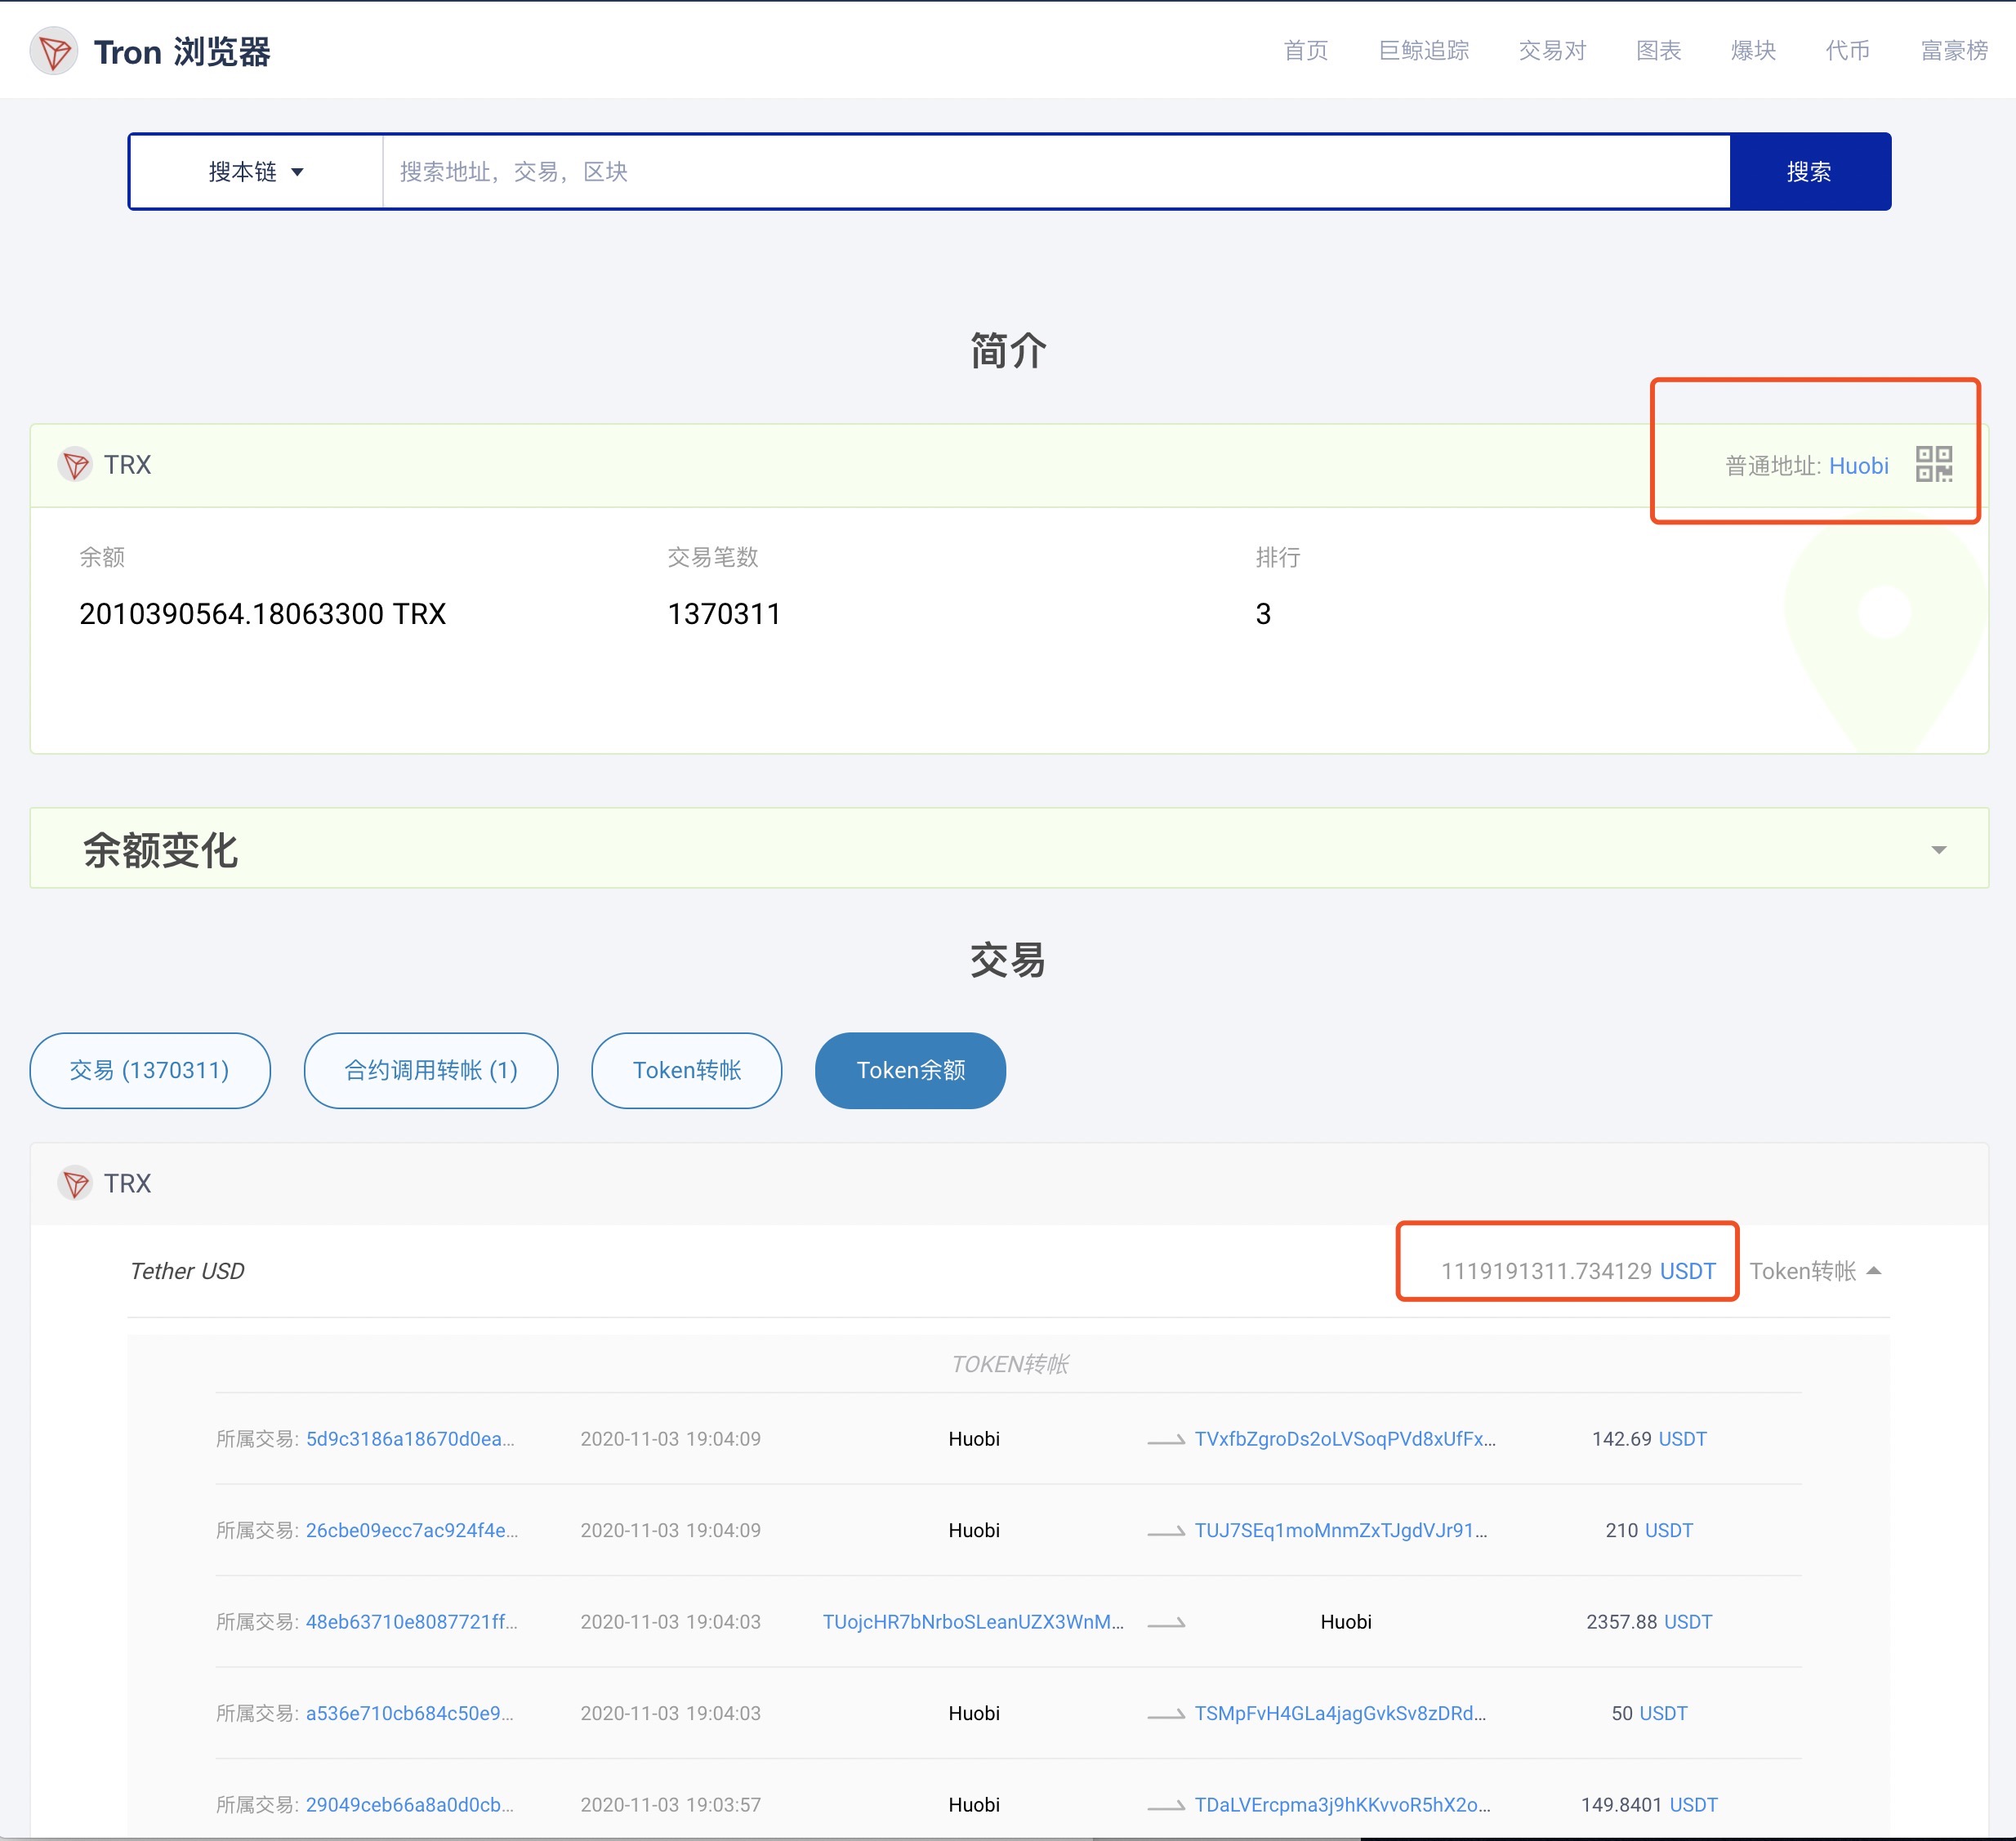This screenshot has height=1841, width=2016.
Task: Click the TRX logo in token balance panel
Action: [75, 1184]
